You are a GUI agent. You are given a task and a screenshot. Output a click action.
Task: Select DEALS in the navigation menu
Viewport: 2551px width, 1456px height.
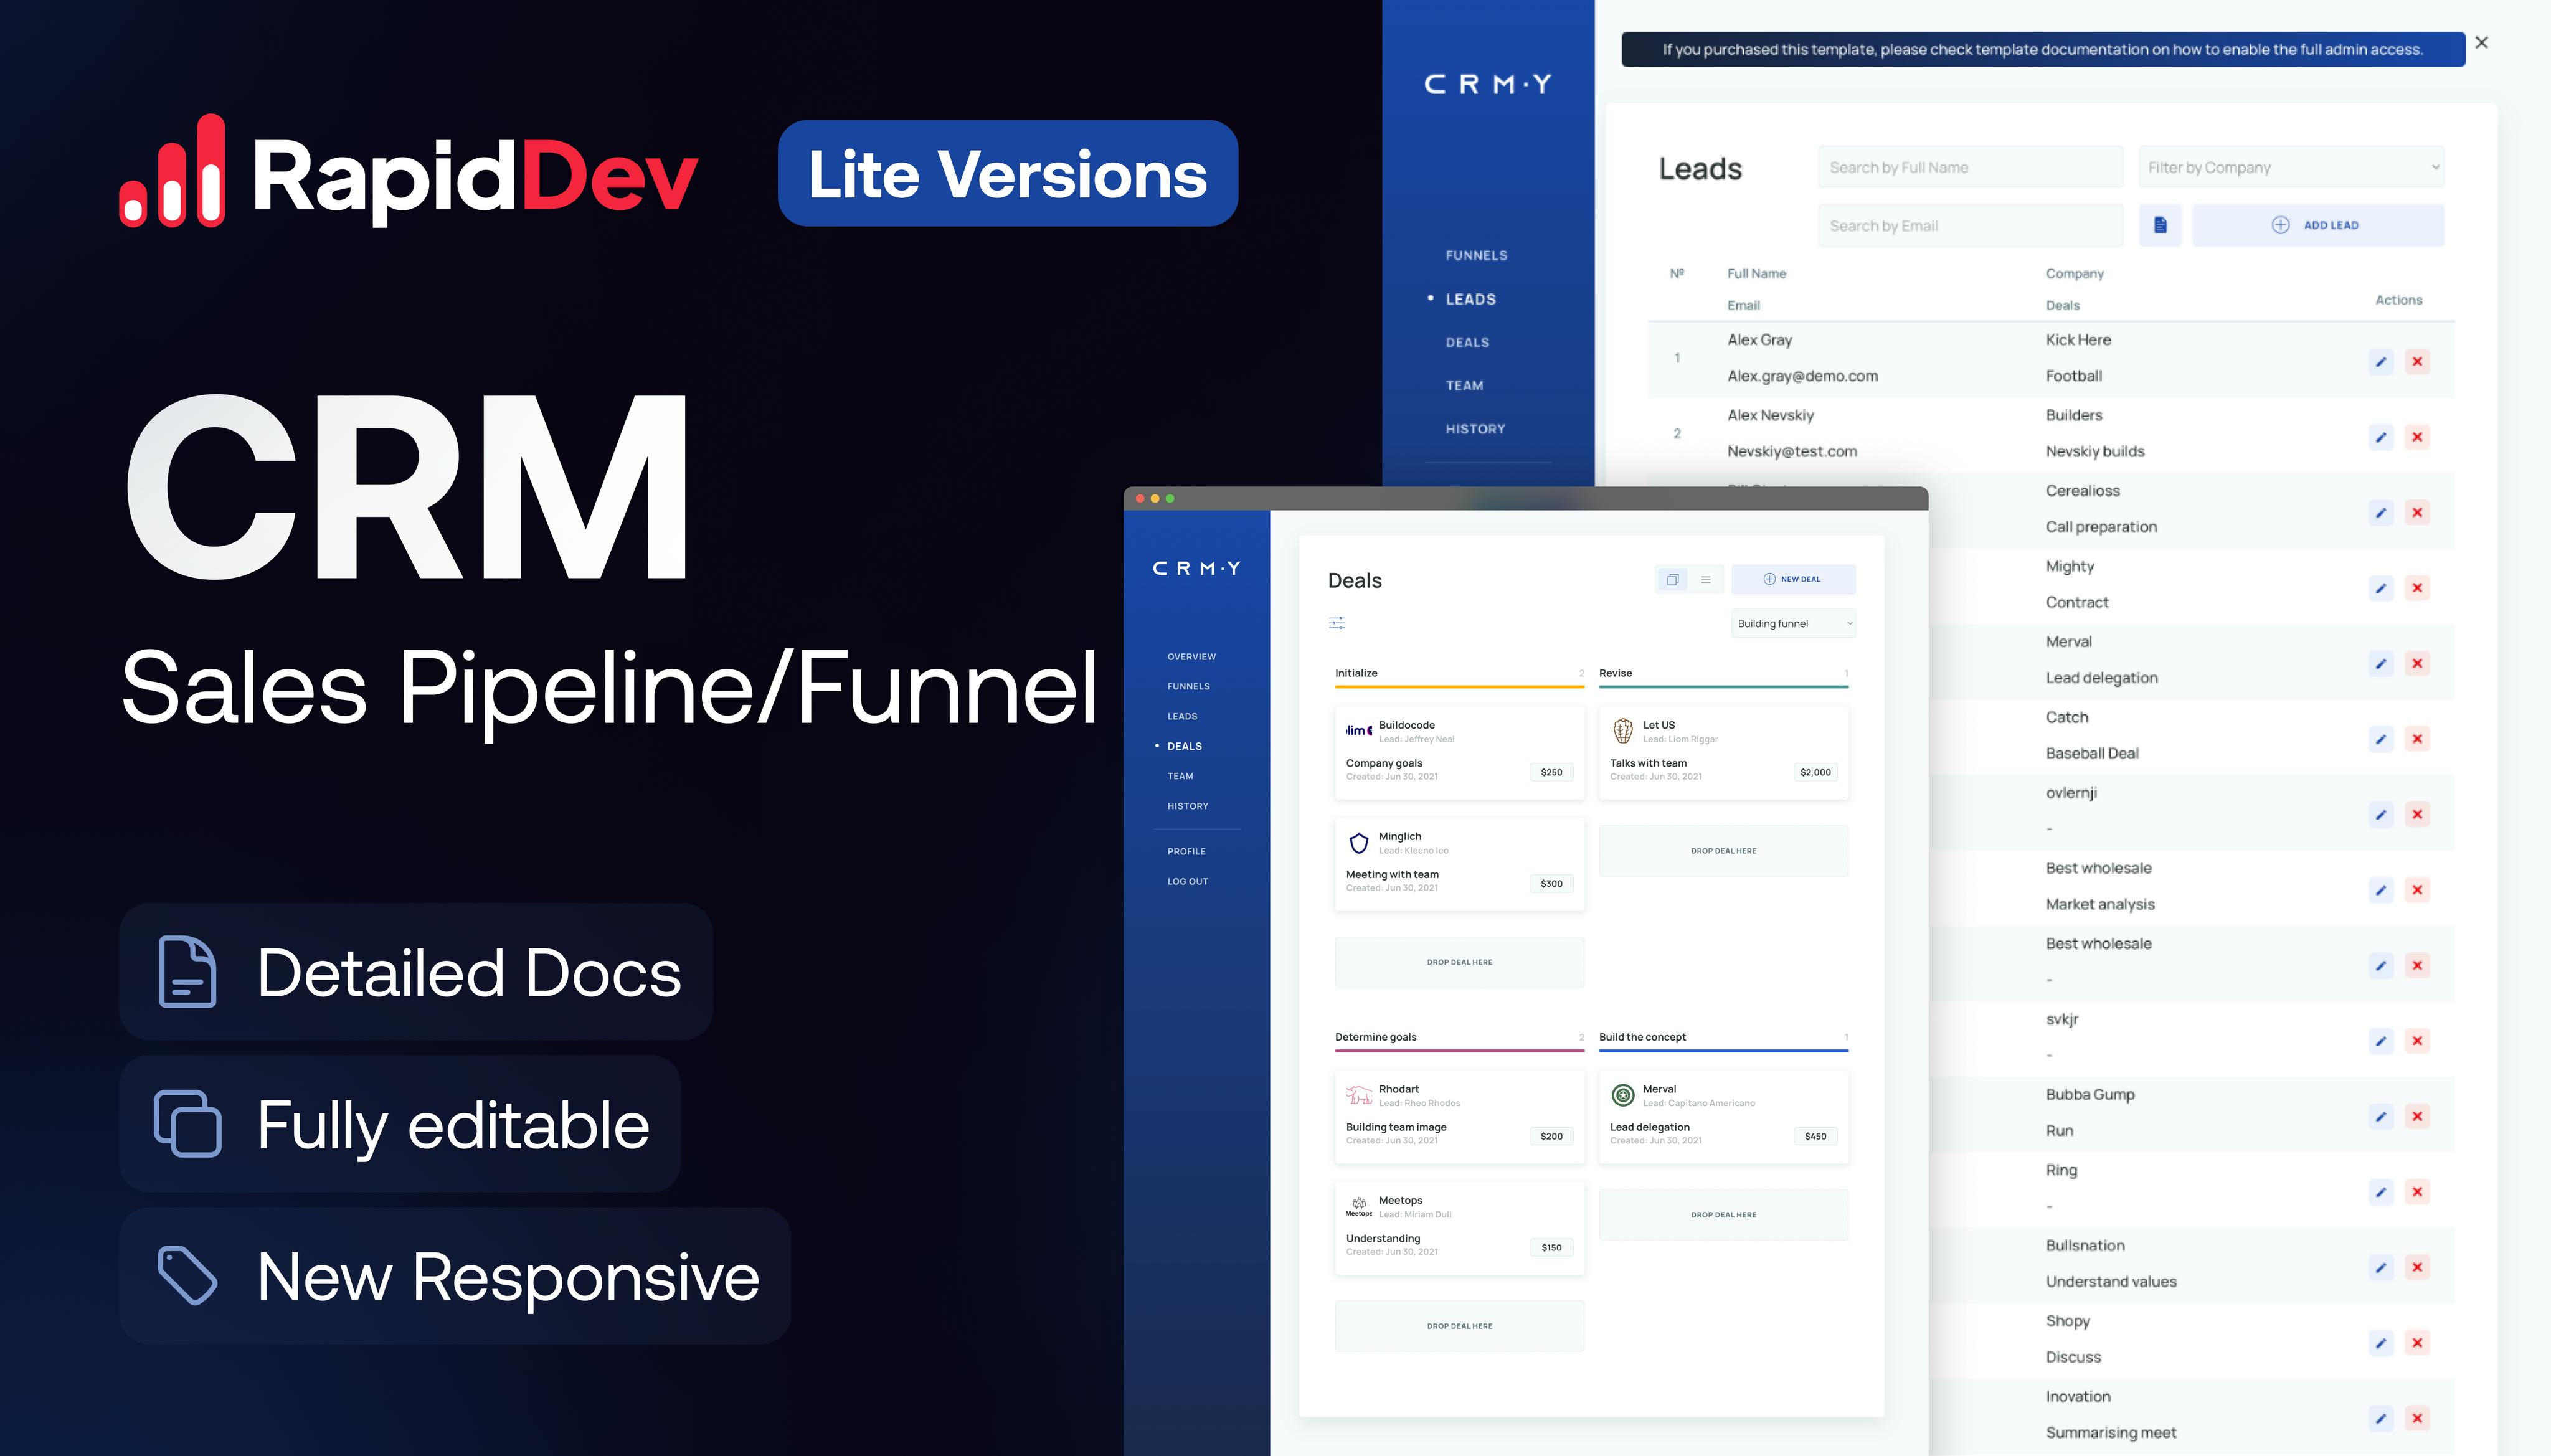click(x=1184, y=746)
